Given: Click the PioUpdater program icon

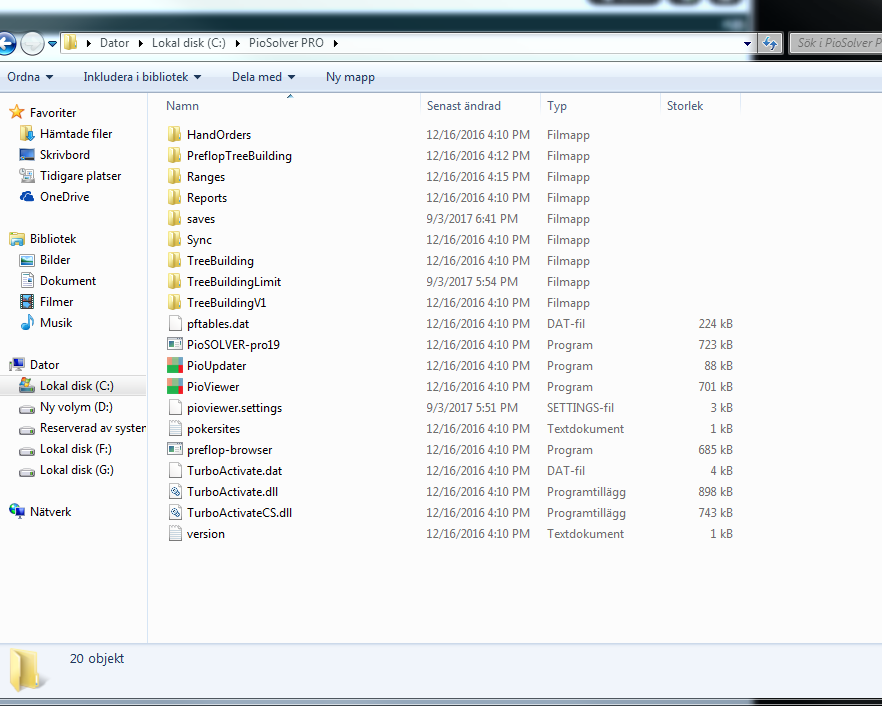Looking at the screenshot, I should tap(175, 366).
